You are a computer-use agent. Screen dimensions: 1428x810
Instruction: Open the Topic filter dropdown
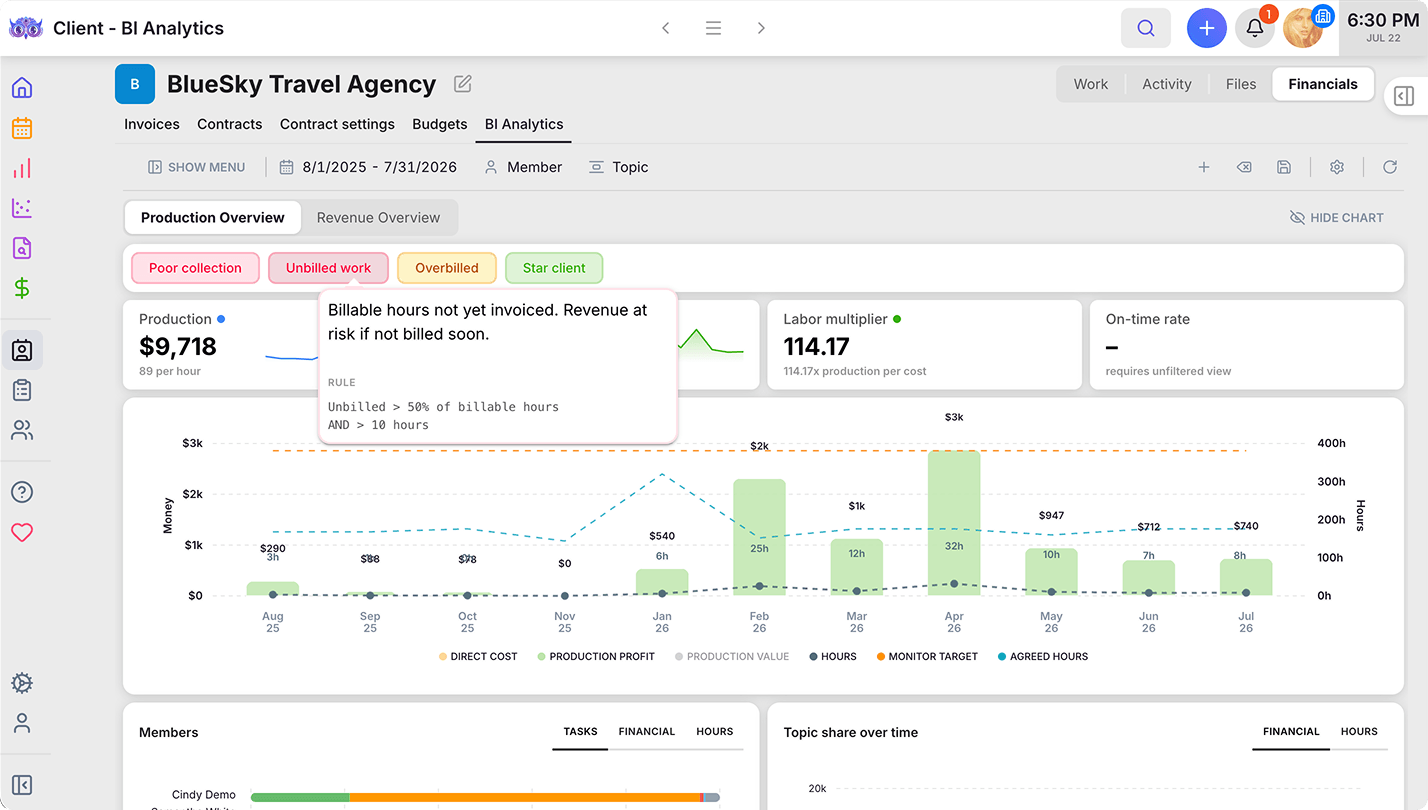[618, 167]
